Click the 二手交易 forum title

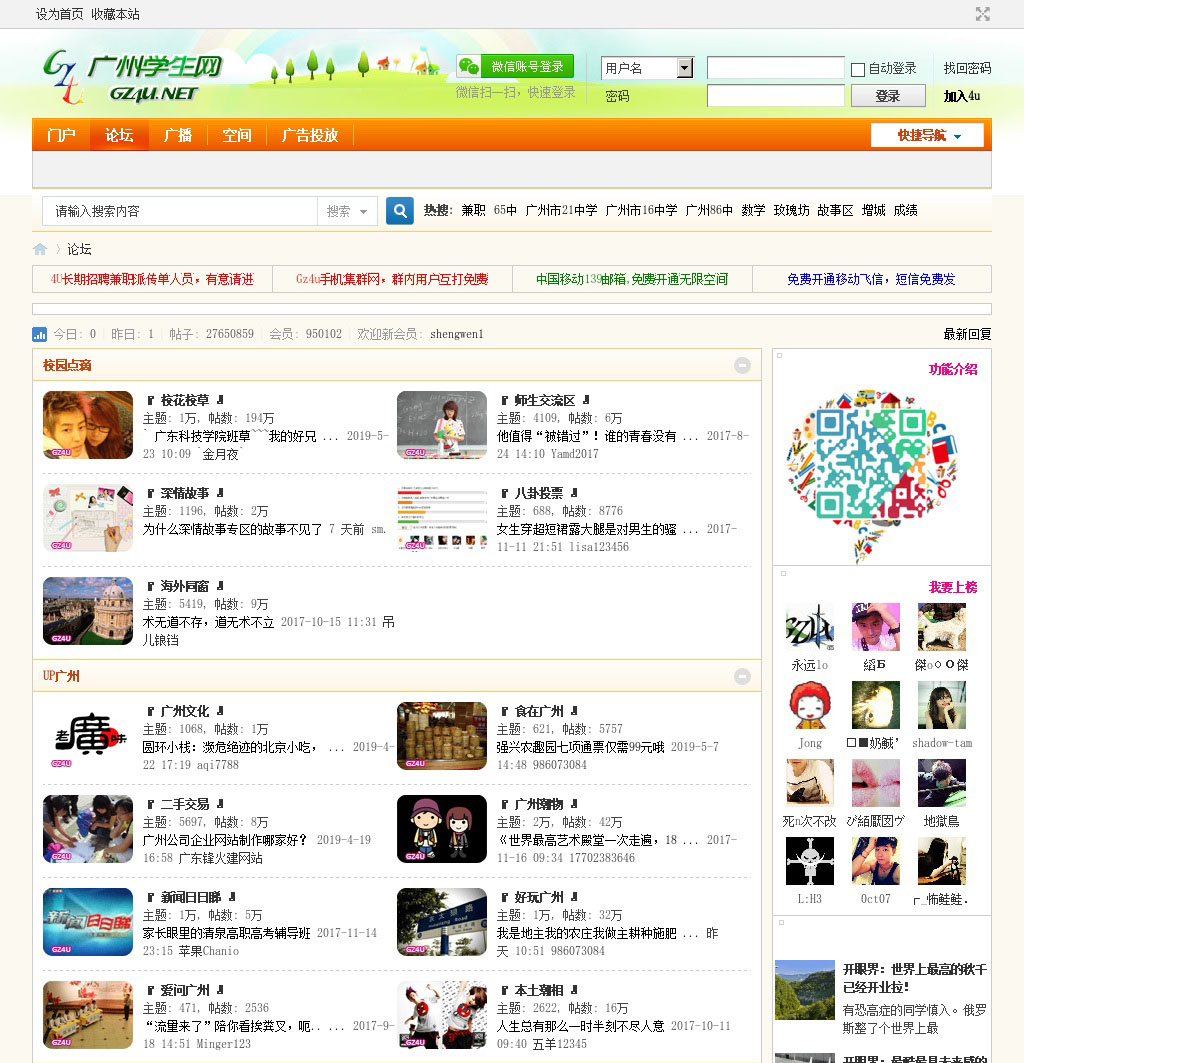[185, 804]
